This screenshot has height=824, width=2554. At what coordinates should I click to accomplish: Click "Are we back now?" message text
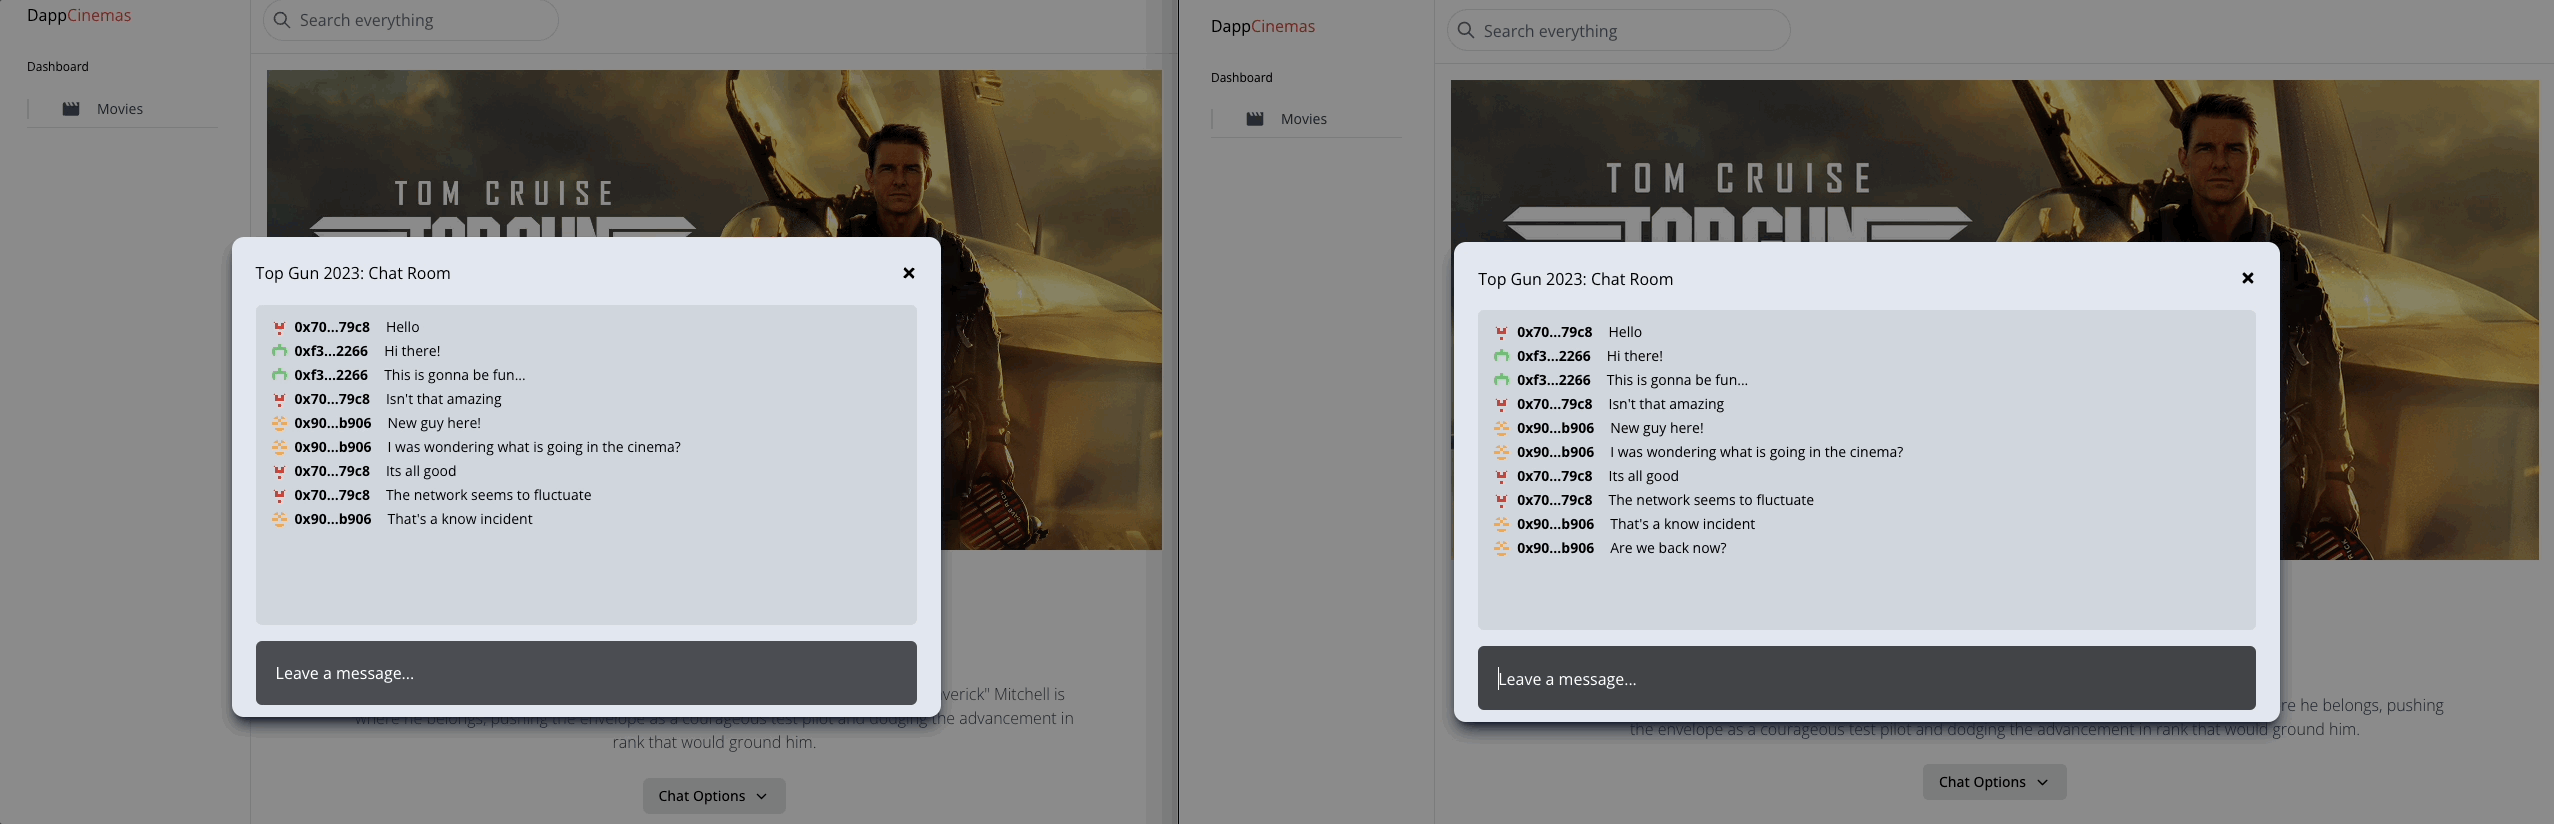[1668, 548]
